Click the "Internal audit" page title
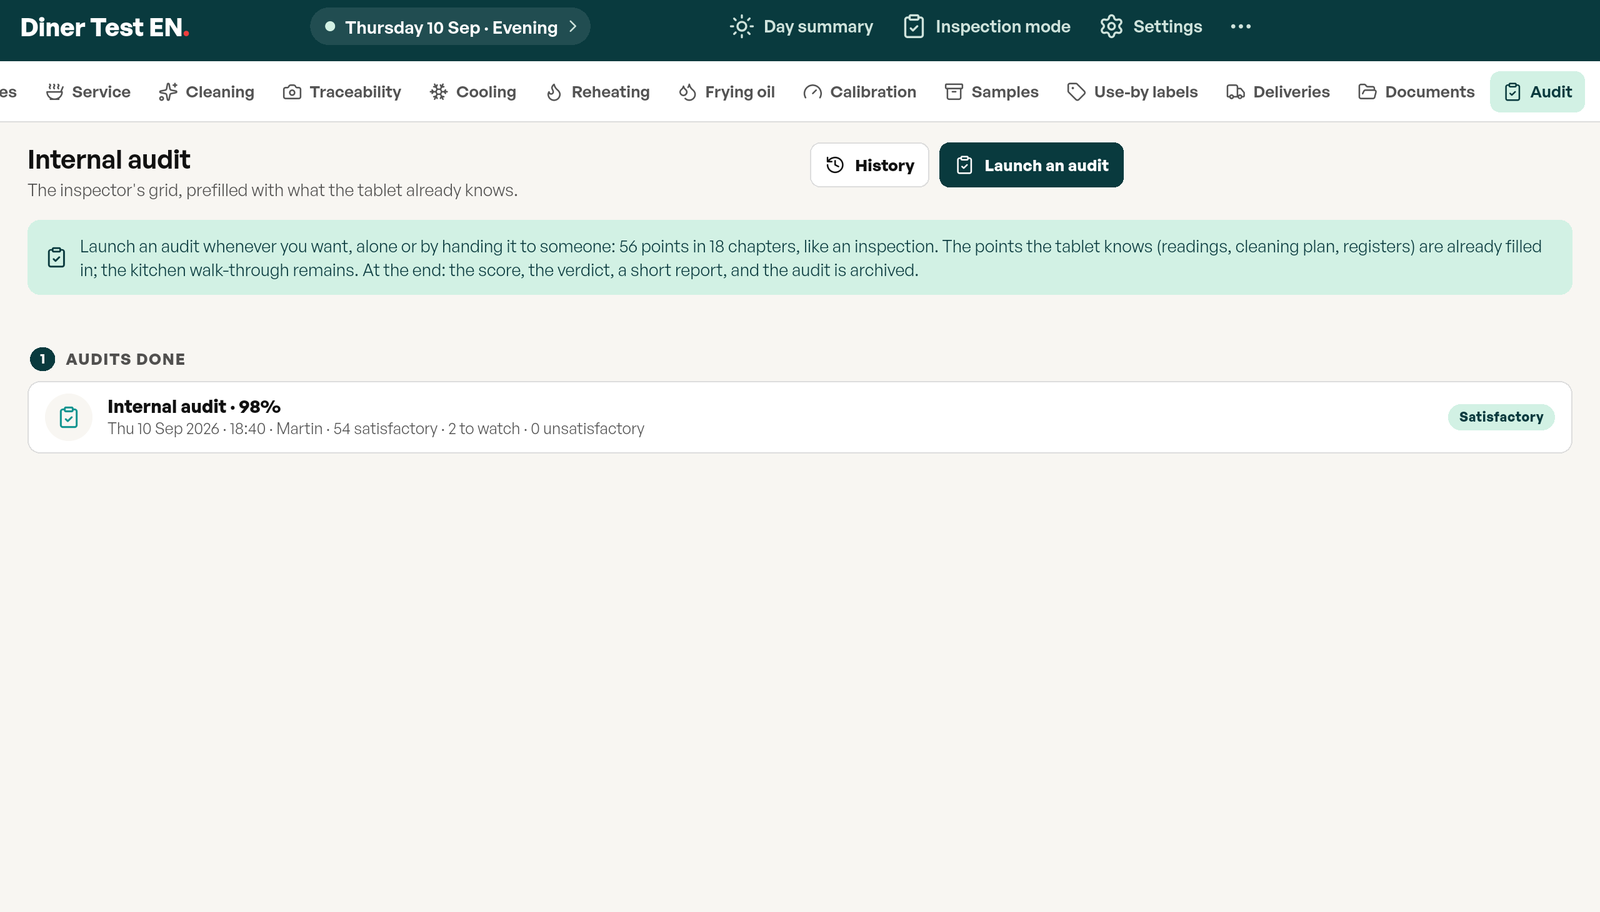 pos(109,159)
